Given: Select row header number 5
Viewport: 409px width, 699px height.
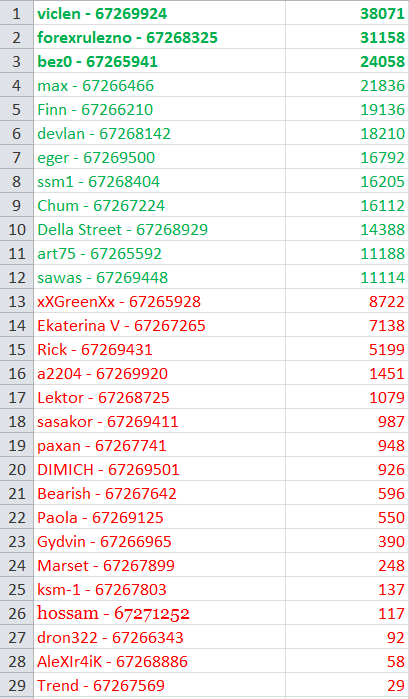Looking at the screenshot, I should 17,109.
